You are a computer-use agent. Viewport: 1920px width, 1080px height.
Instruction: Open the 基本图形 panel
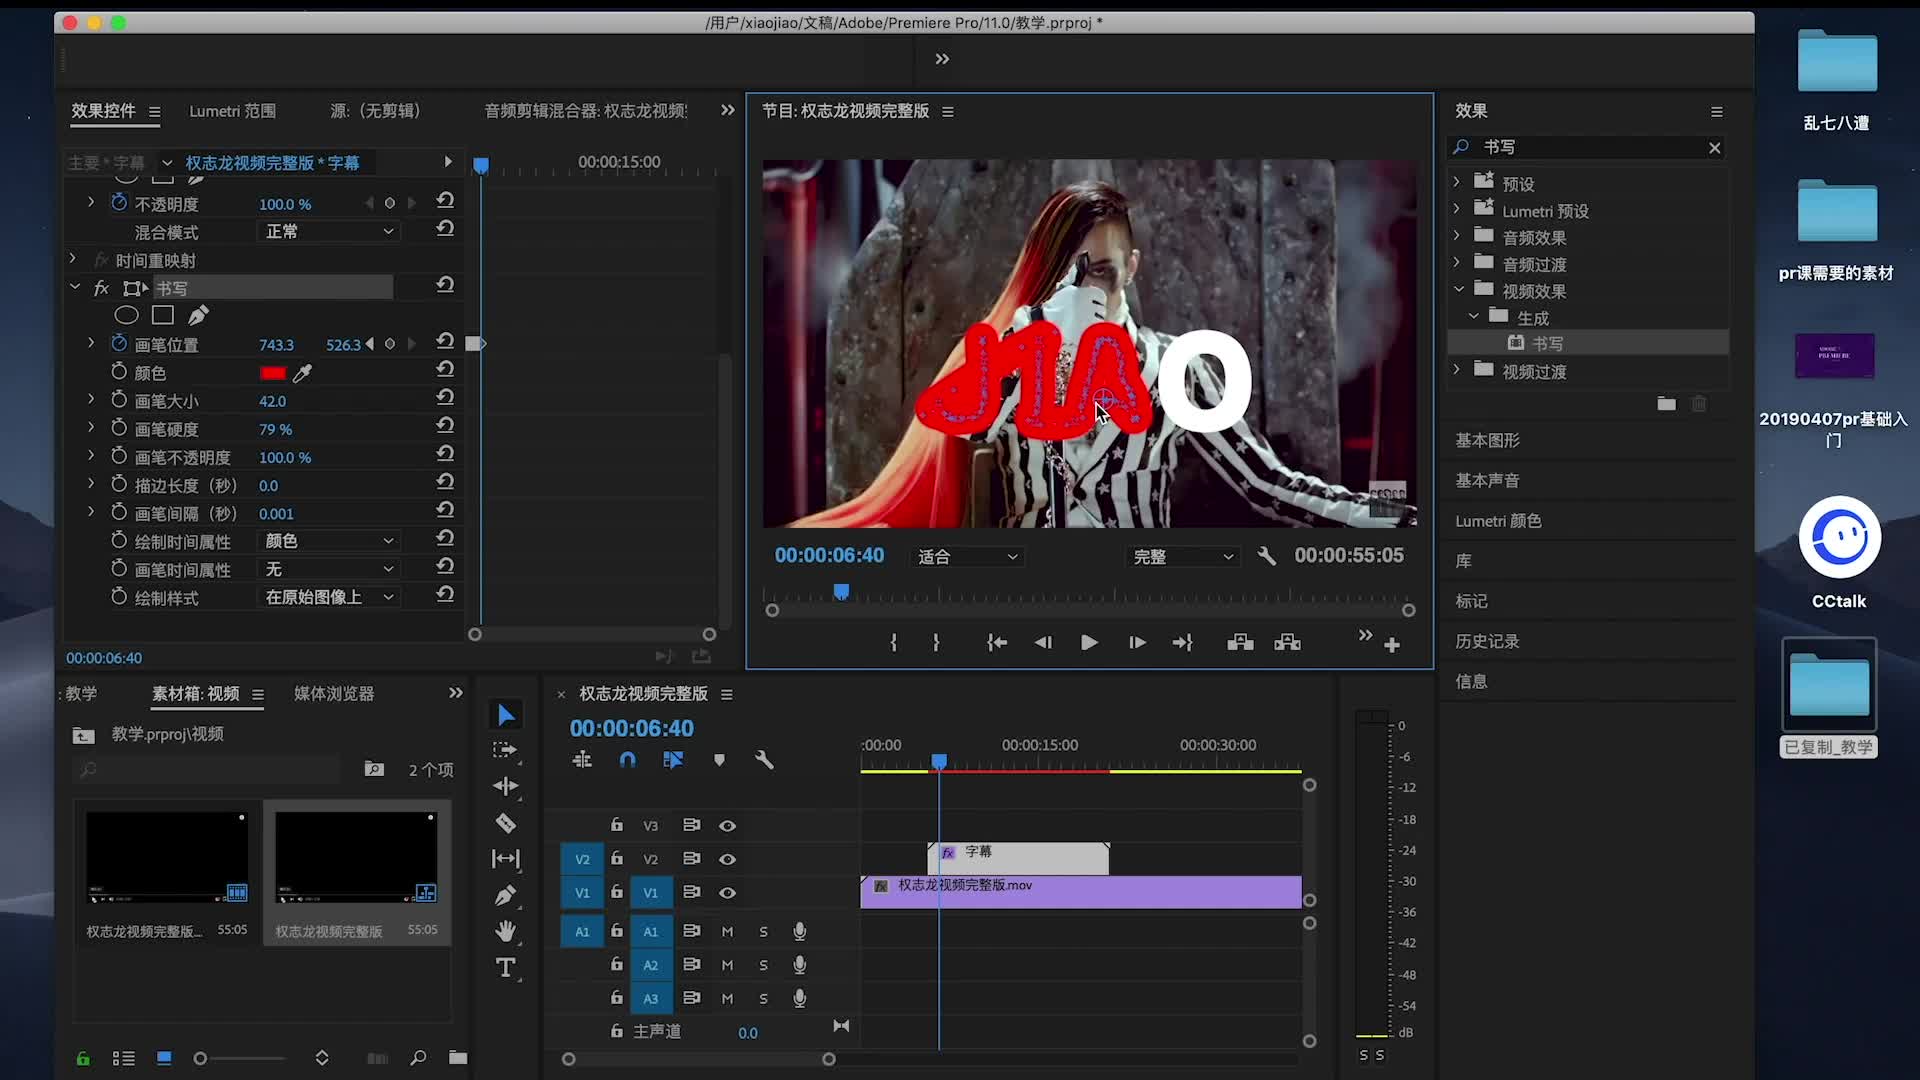pyautogui.click(x=1487, y=441)
